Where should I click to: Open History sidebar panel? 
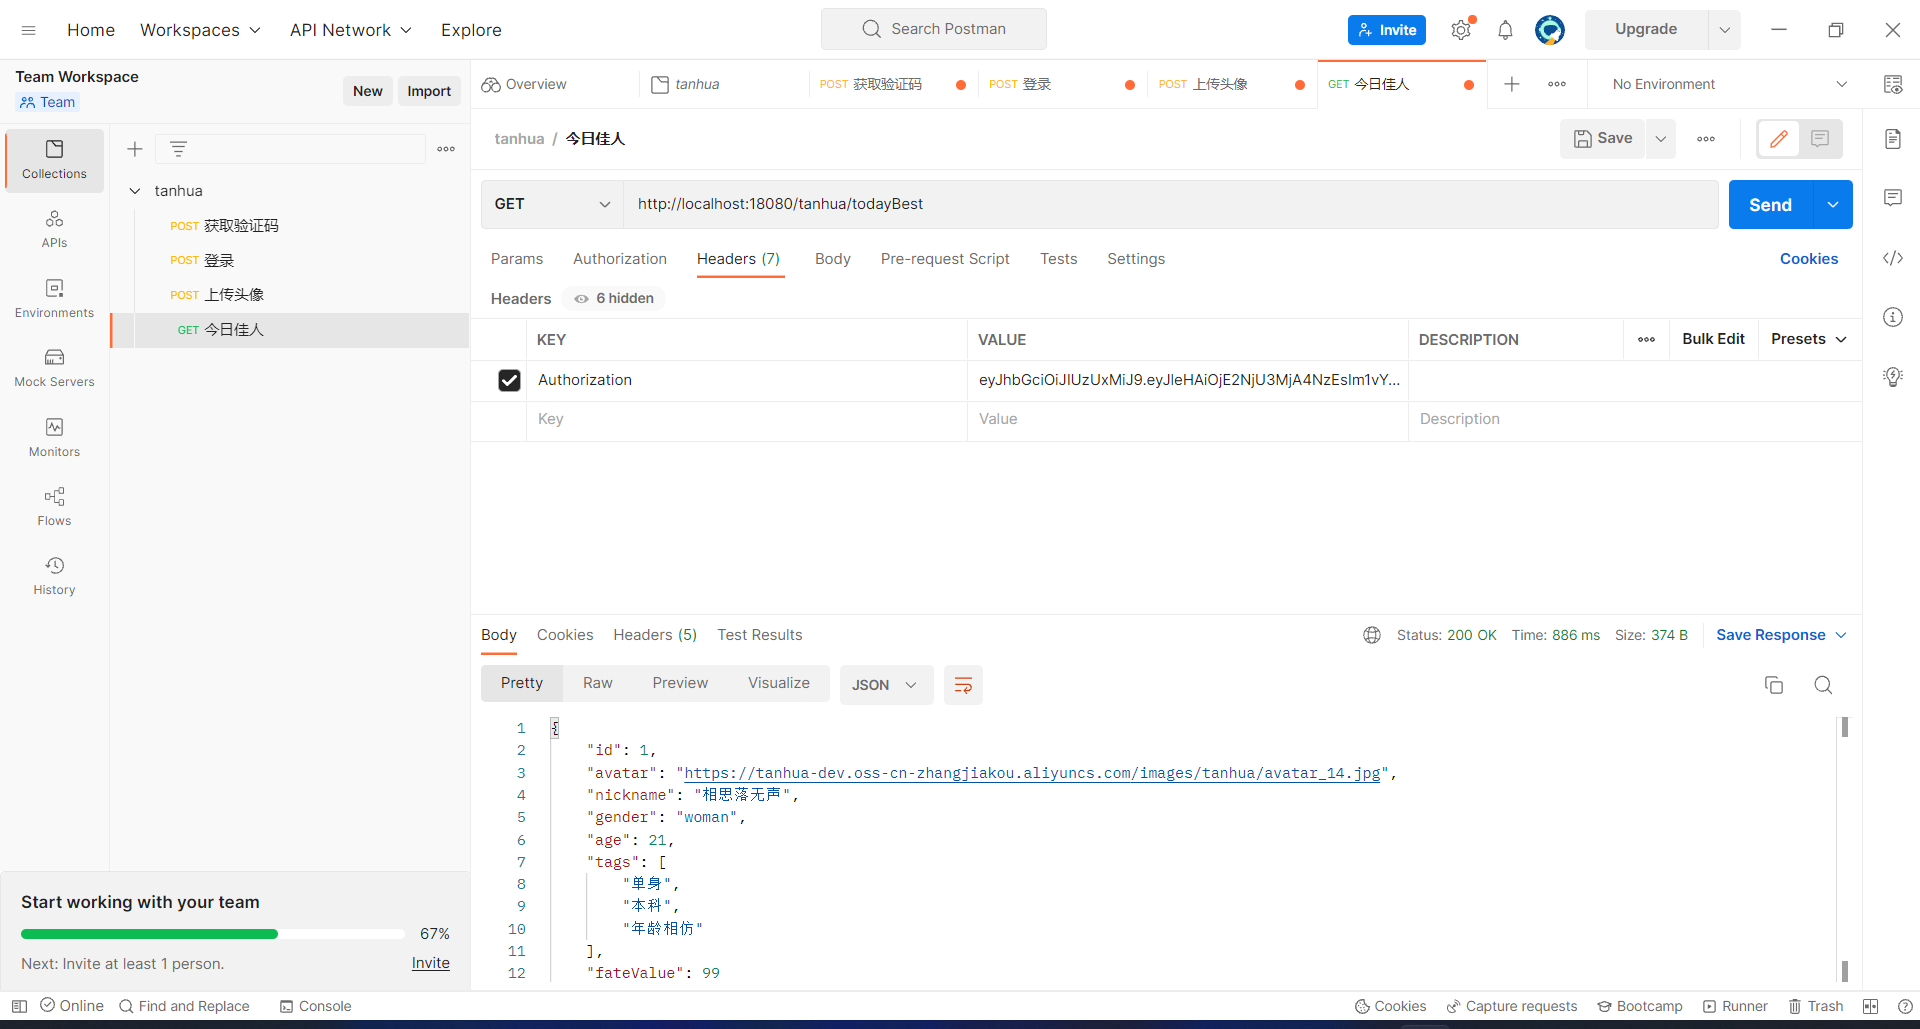(55, 576)
